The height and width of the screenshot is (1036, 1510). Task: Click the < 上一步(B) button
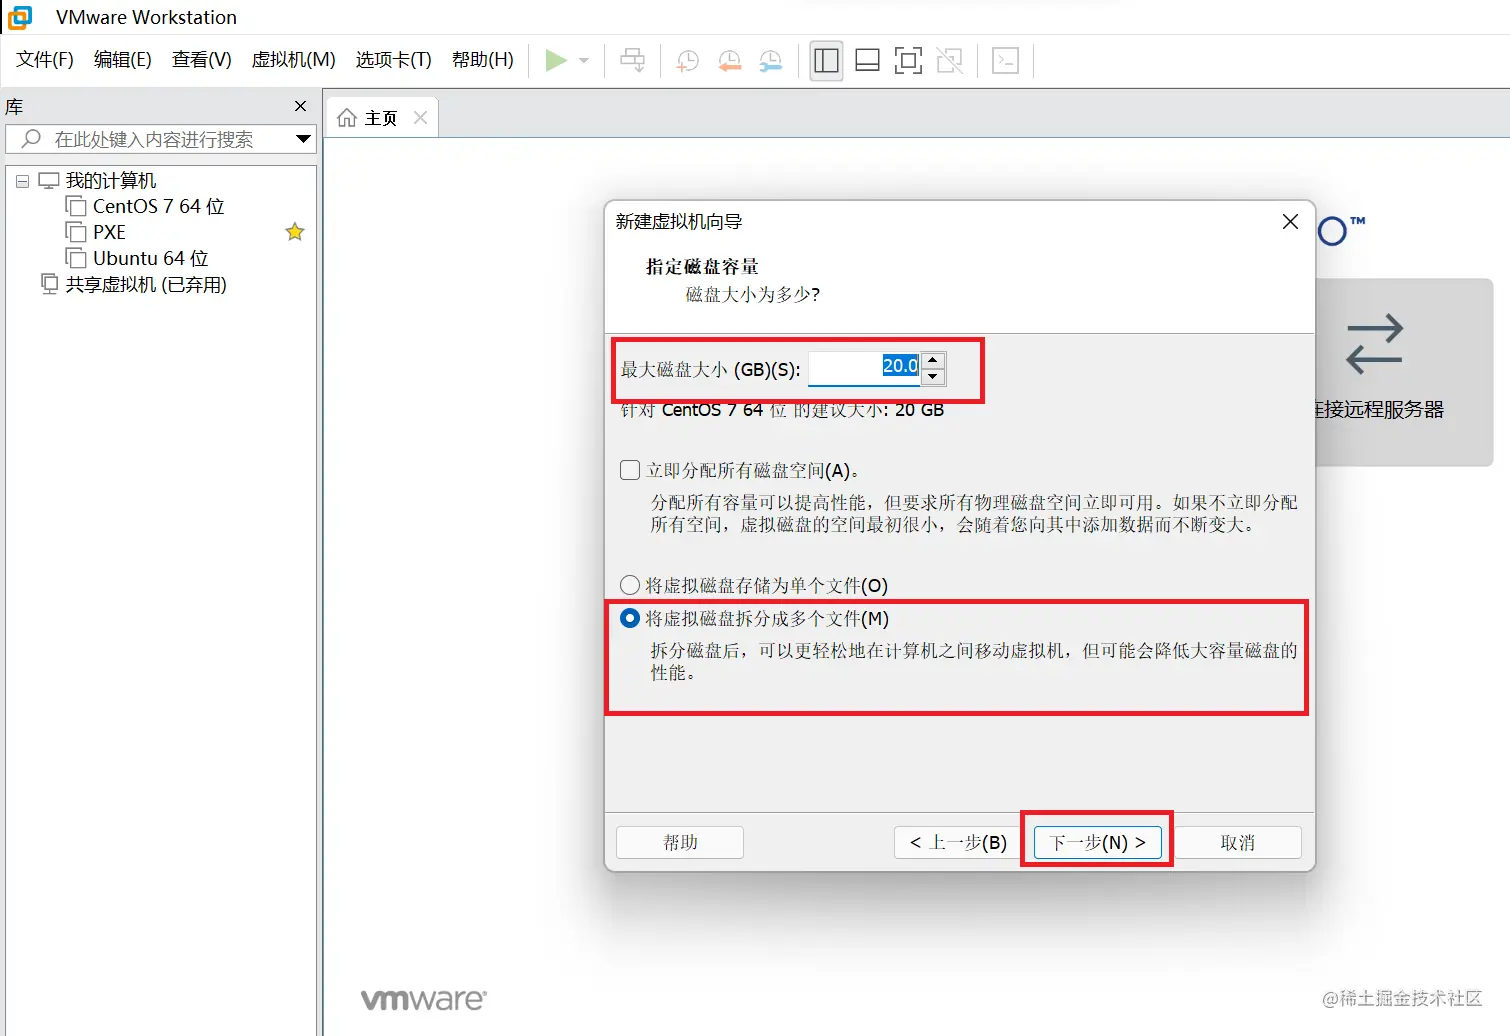click(x=958, y=842)
